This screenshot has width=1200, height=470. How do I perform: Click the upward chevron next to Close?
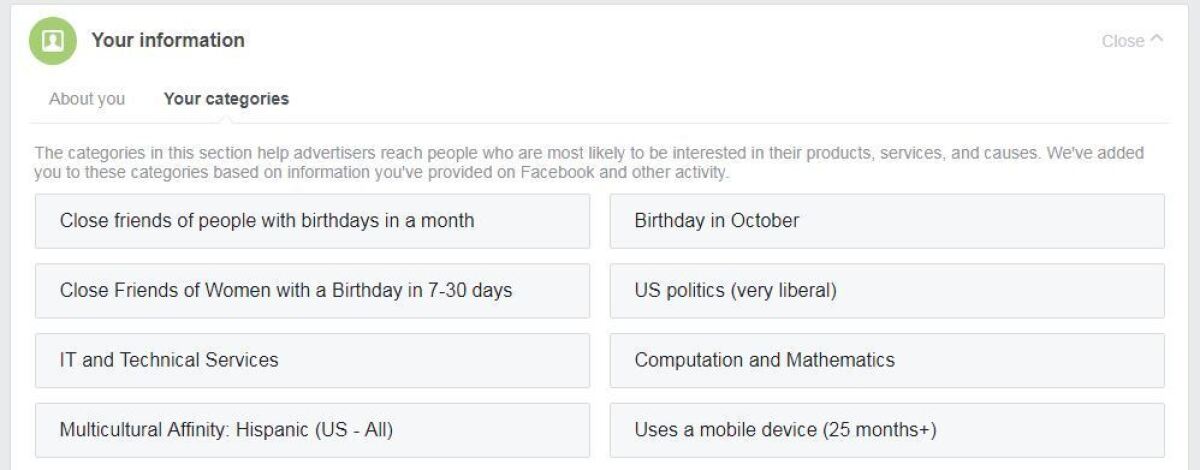tap(1157, 40)
